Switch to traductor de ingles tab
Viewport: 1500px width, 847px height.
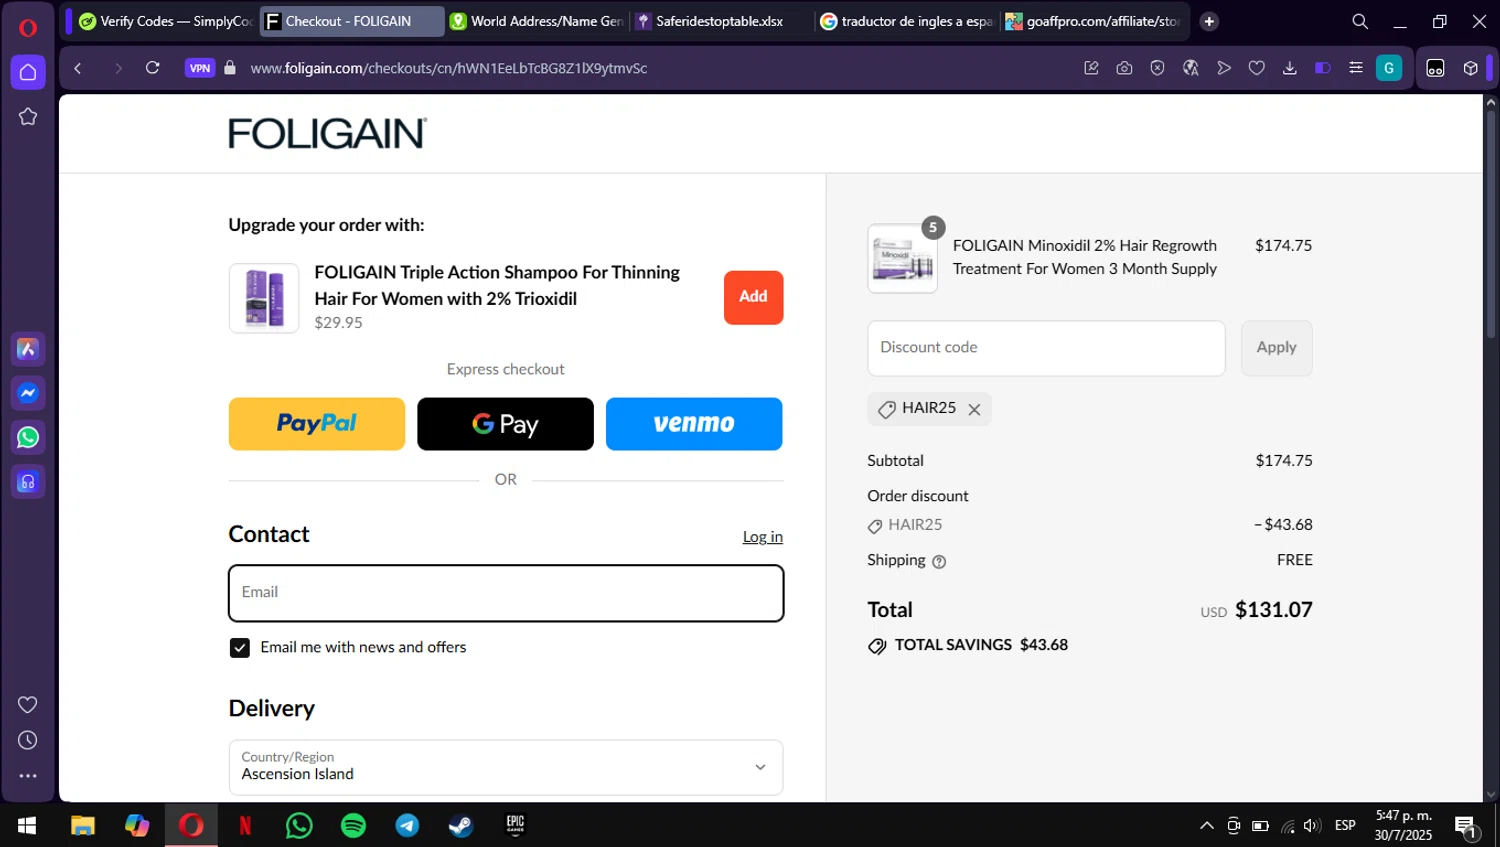(907, 21)
